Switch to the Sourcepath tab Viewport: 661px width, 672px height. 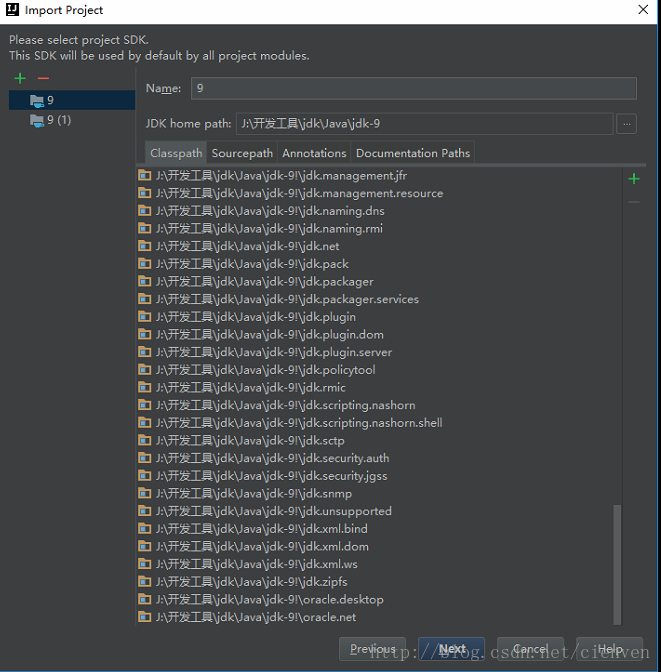(x=242, y=153)
